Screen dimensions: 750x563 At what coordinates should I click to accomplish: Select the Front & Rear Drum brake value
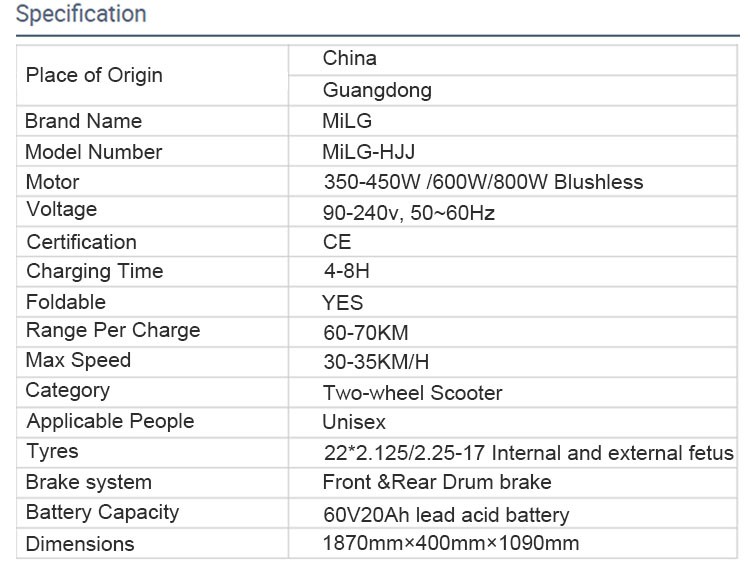coord(436,482)
